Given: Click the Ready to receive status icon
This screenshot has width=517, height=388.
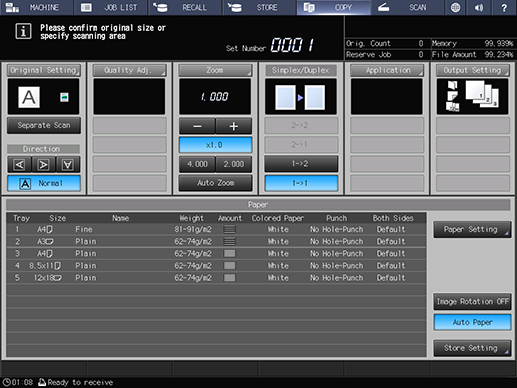Looking at the screenshot, I should [x=42, y=382].
